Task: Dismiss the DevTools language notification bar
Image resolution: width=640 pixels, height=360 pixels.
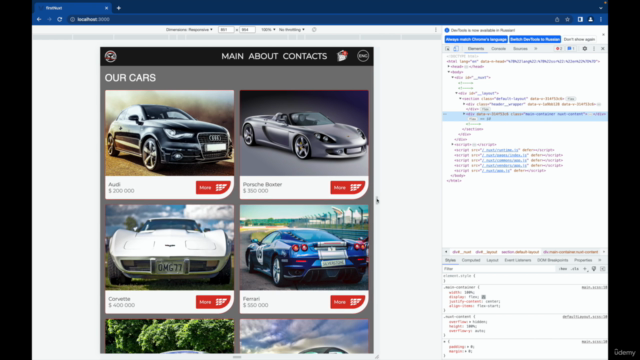Action: (x=603, y=35)
